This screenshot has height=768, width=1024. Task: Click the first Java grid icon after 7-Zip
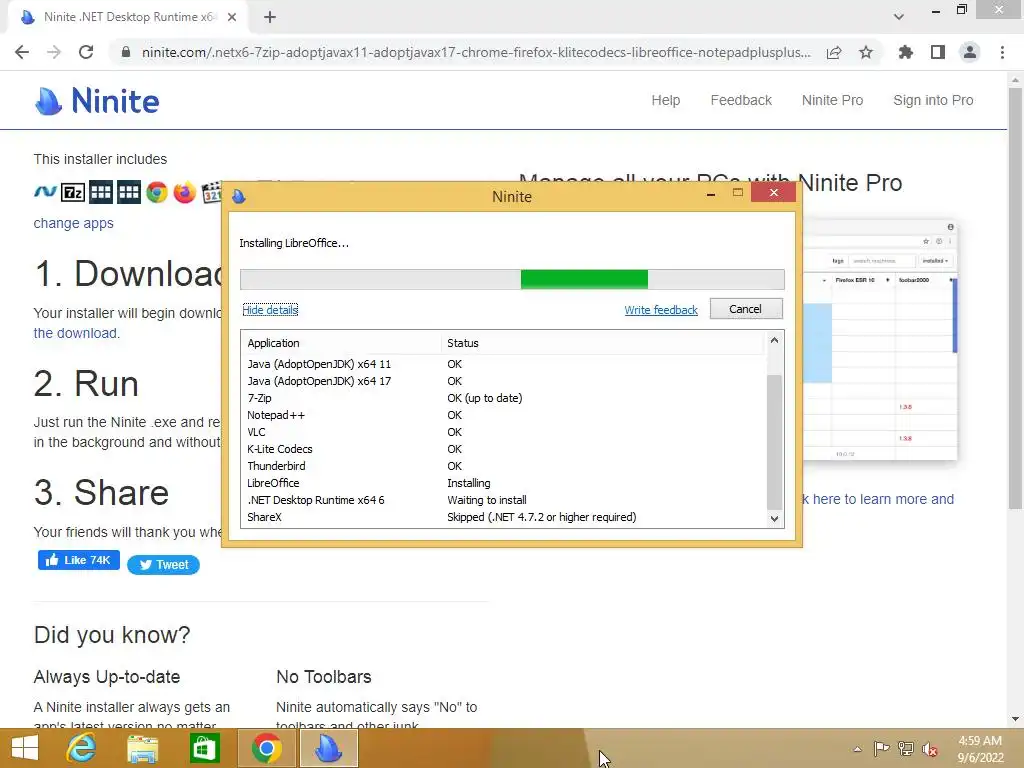pyautogui.click(x=101, y=193)
